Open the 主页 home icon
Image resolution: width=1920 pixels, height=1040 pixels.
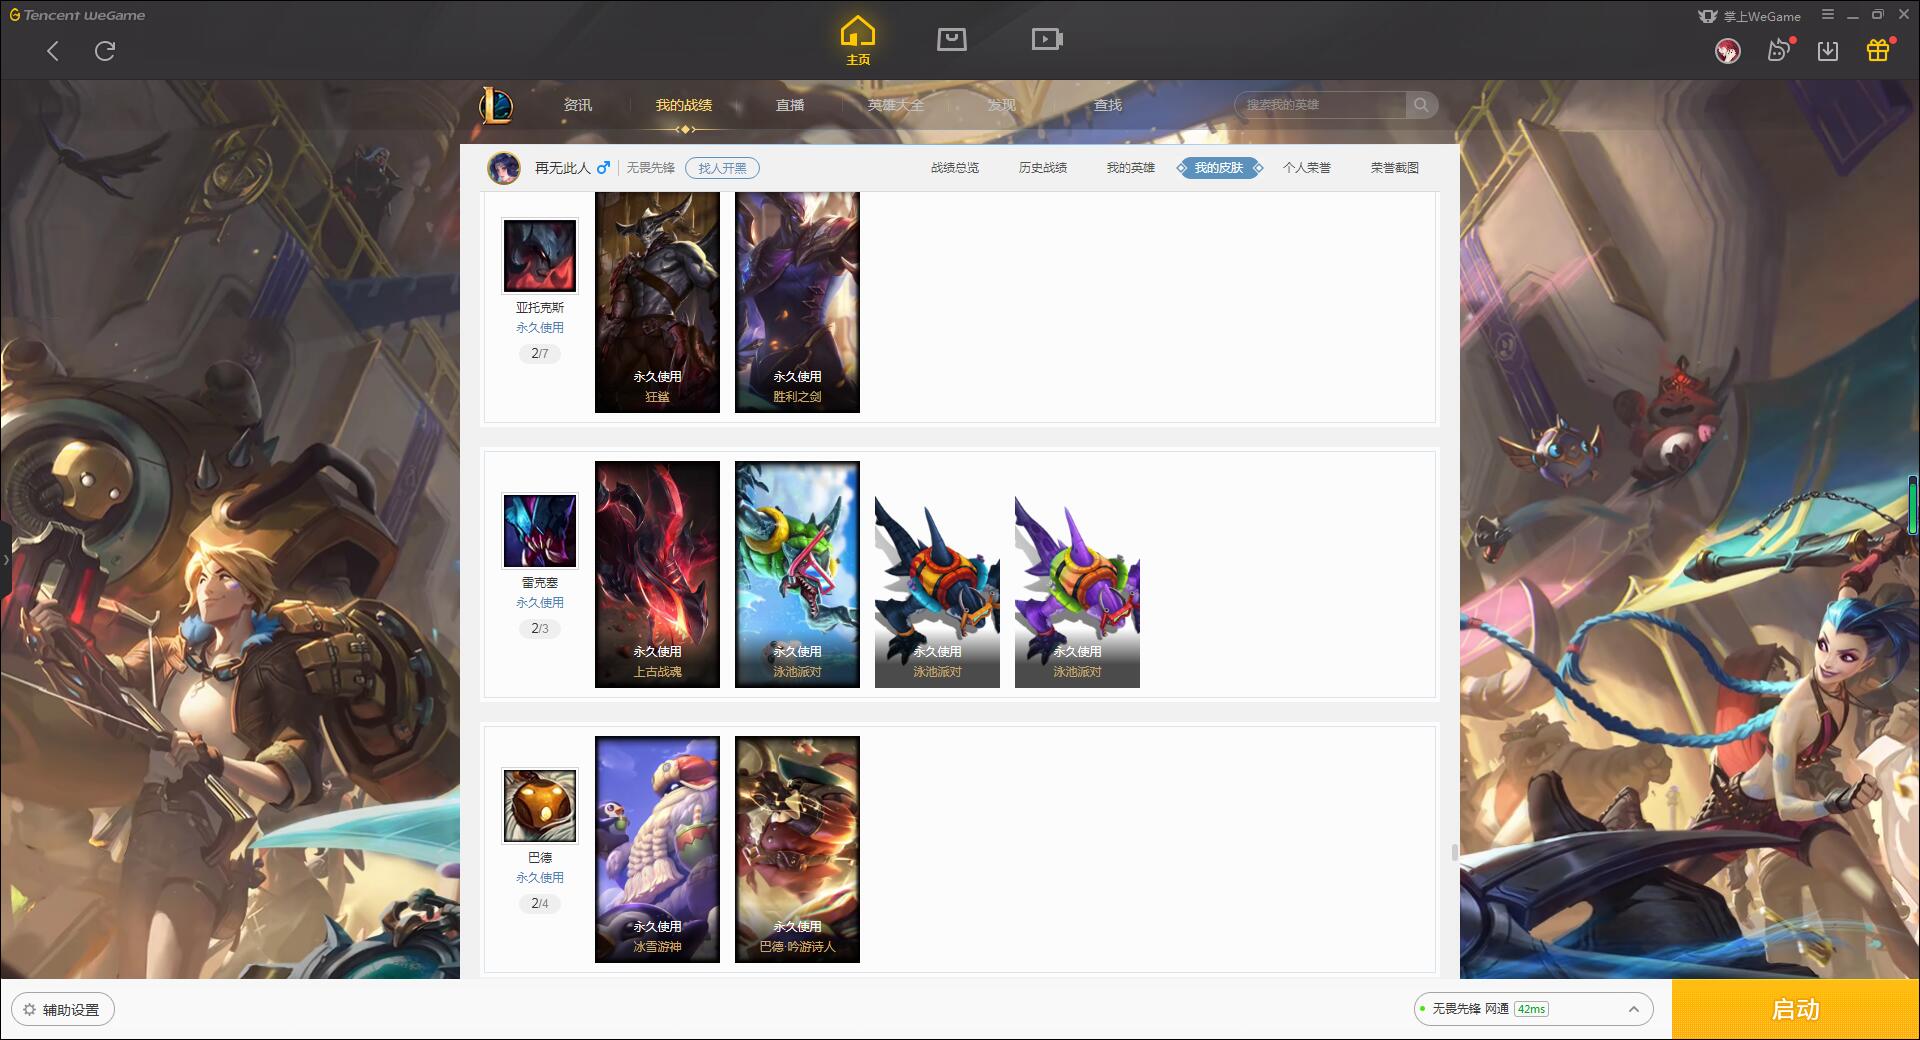858,41
